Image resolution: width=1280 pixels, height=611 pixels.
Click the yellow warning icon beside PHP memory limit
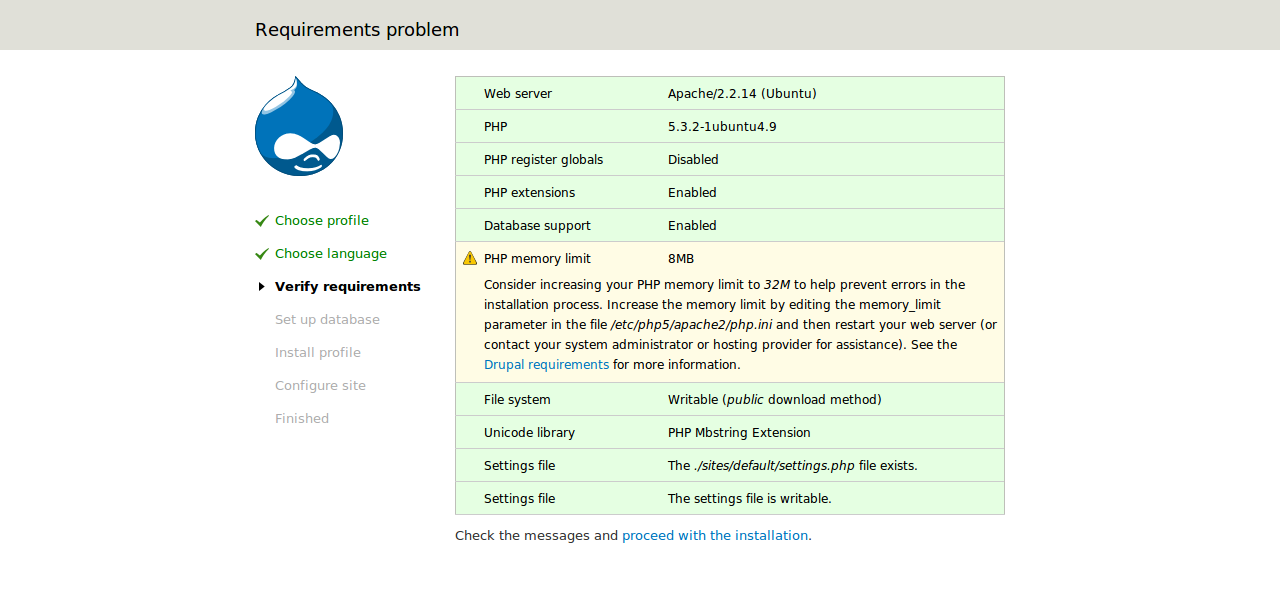click(x=470, y=258)
